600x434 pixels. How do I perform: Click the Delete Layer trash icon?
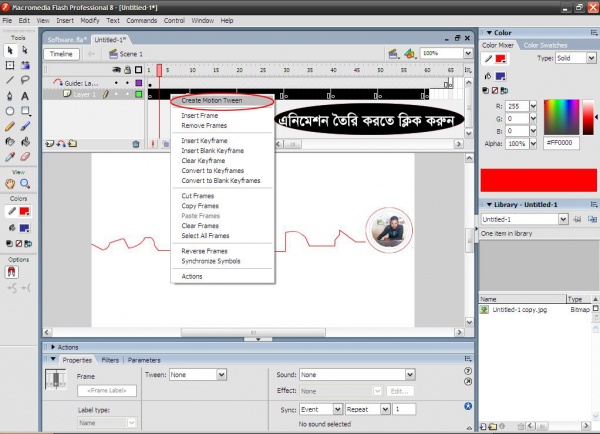(136, 144)
